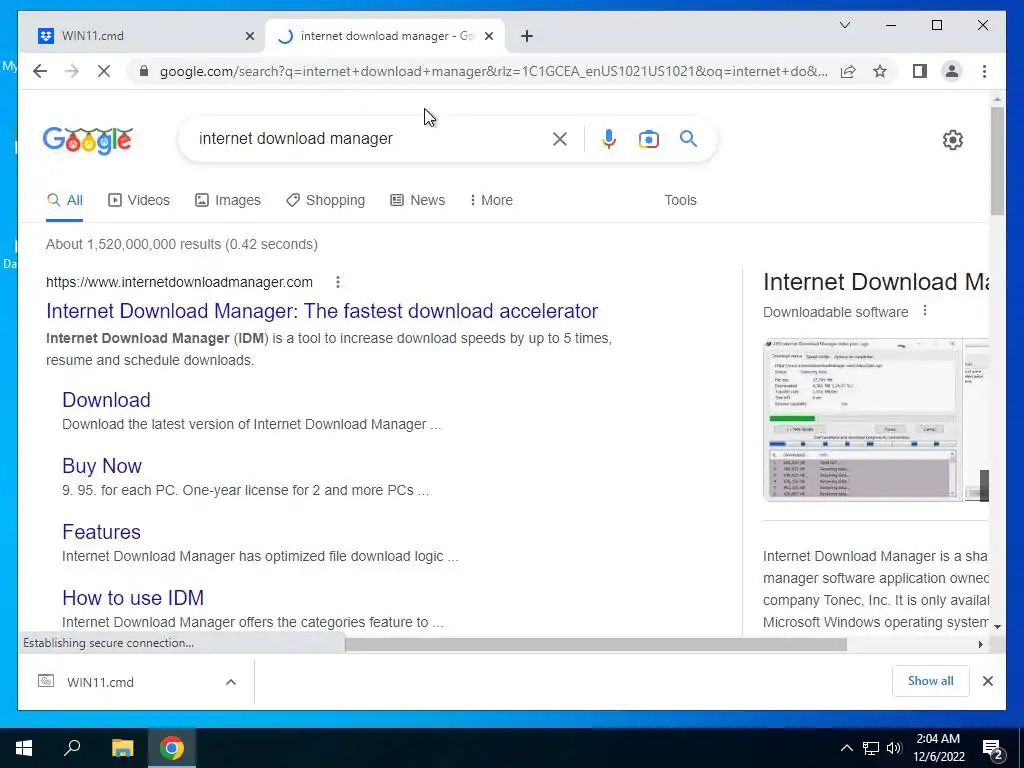Image resolution: width=1024 pixels, height=768 pixels.
Task: Click the horizontal page scrollbar
Action: [x=596, y=644]
